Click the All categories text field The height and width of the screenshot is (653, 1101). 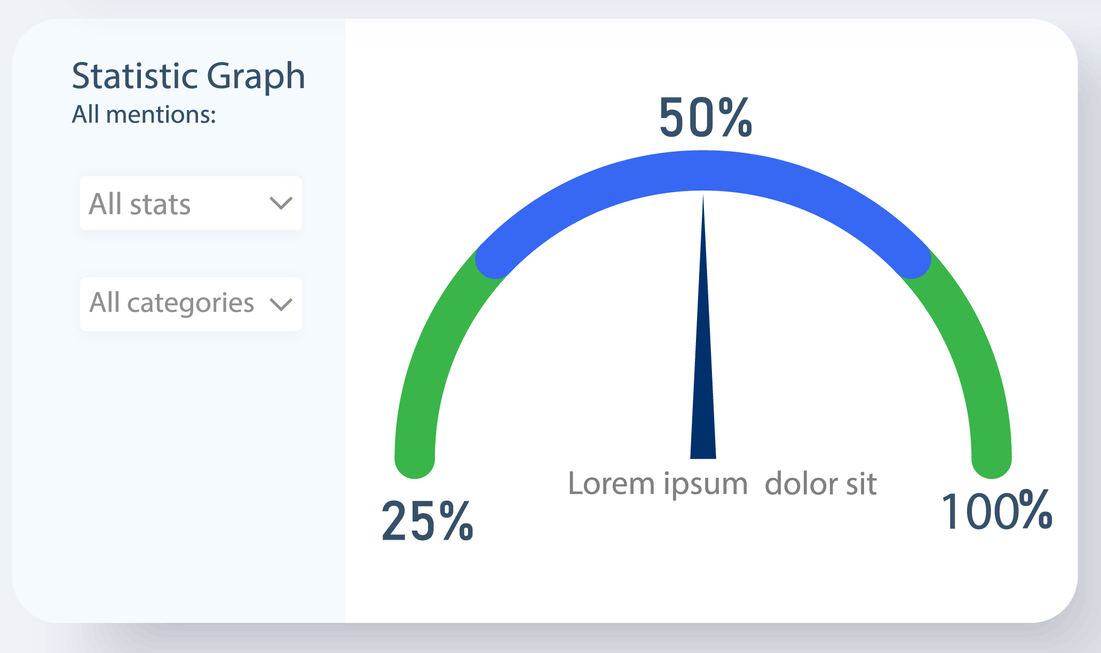coord(171,303)
